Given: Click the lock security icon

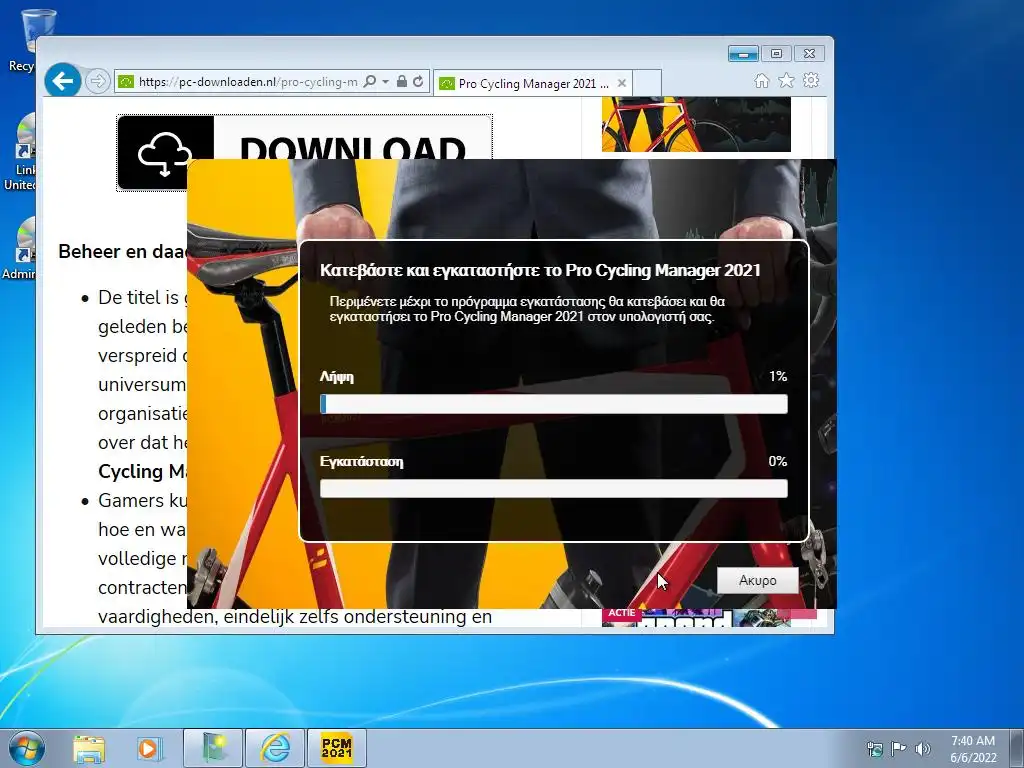Looking at the screenshot, I should [x=402, y=82].
